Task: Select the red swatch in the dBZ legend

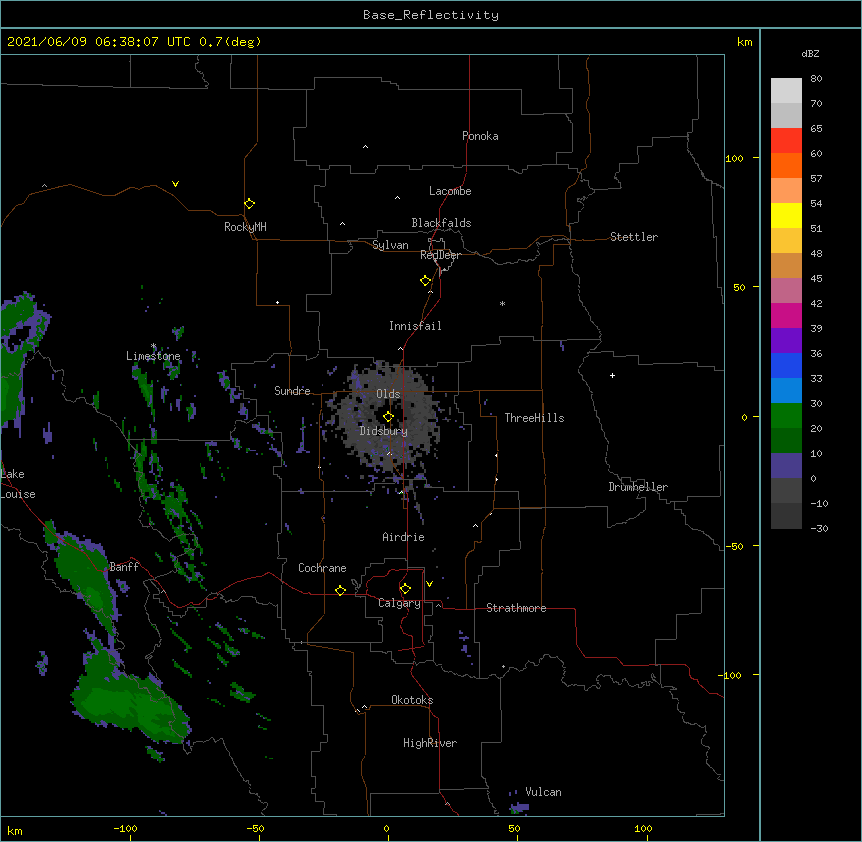Action: click(x=786, y=141)
